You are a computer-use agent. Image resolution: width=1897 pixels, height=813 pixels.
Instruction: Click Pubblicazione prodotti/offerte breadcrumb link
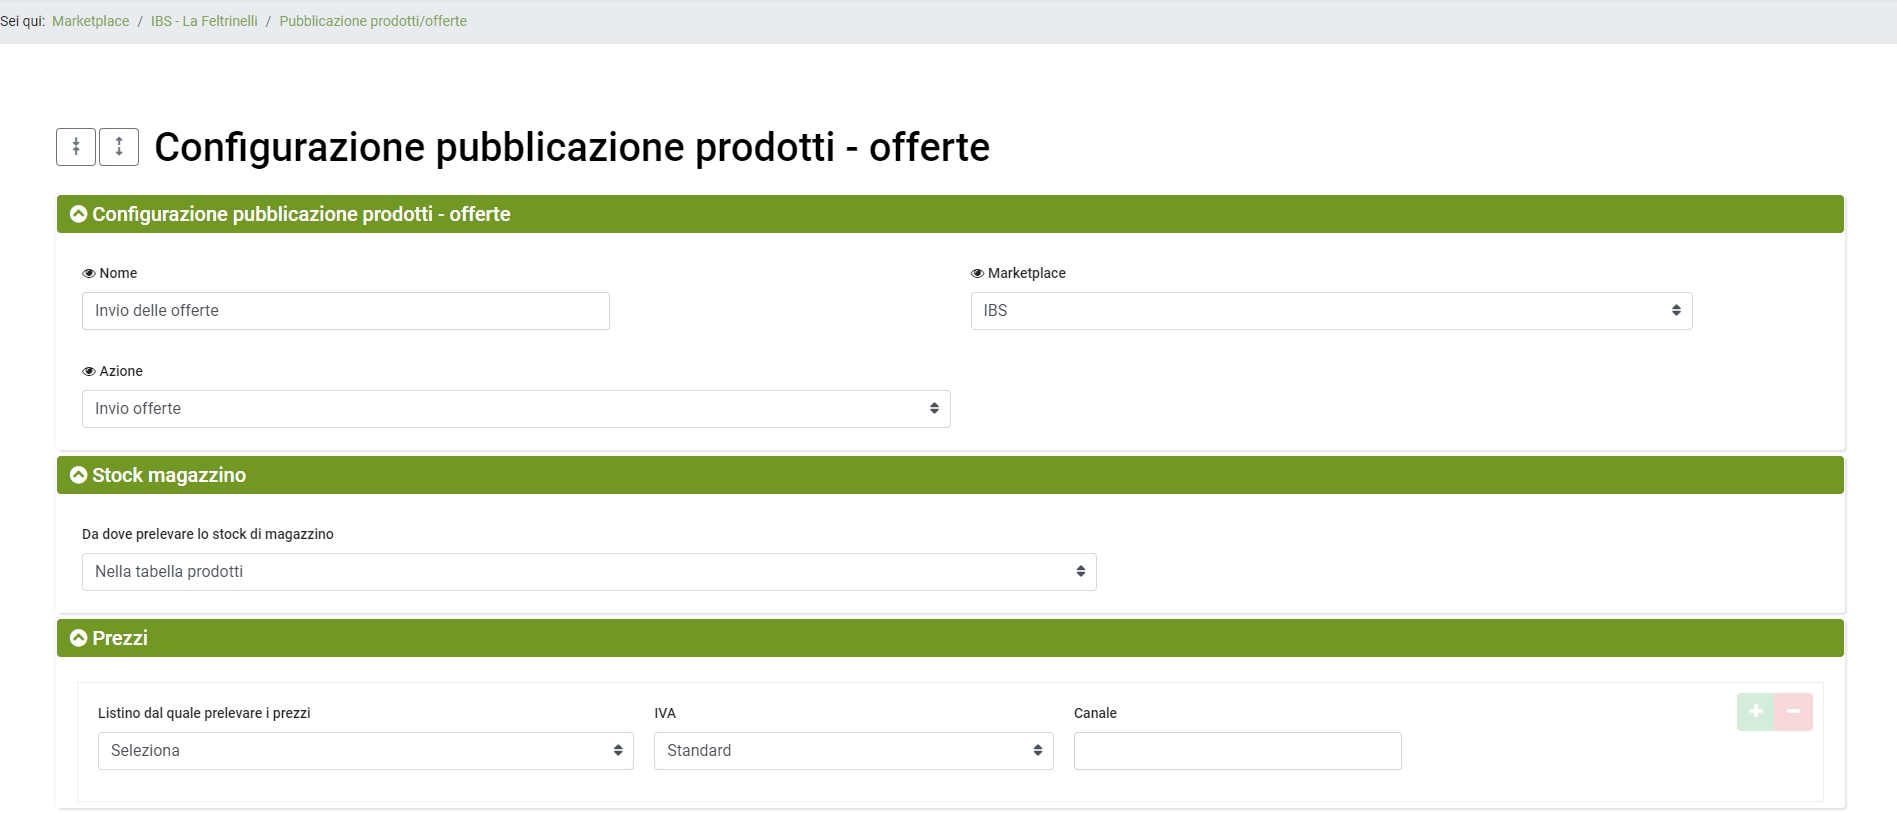tap(373, 21)
